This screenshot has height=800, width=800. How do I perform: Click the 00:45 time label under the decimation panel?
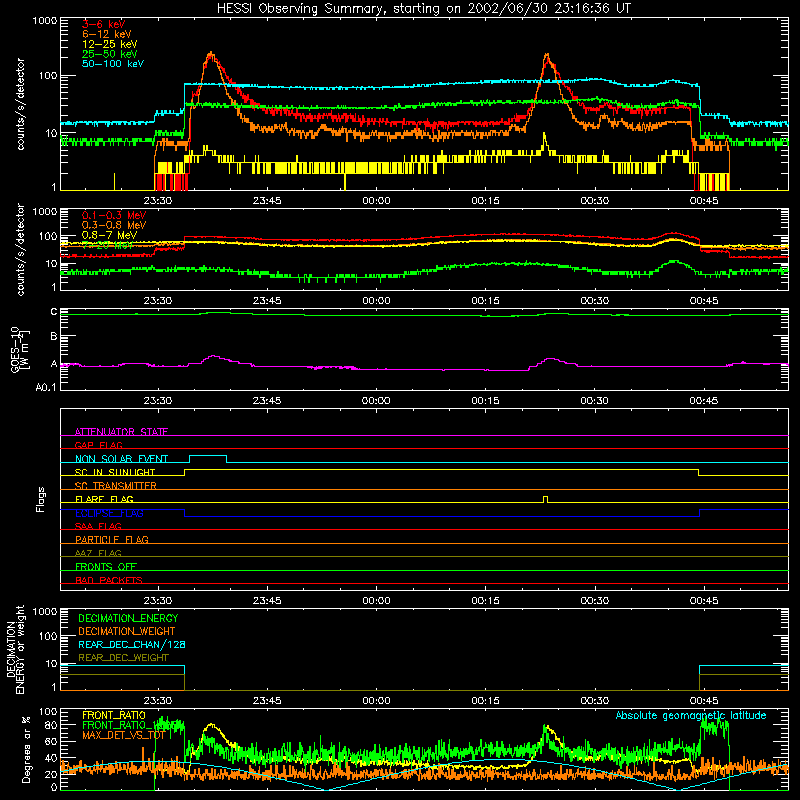[704, 701]
